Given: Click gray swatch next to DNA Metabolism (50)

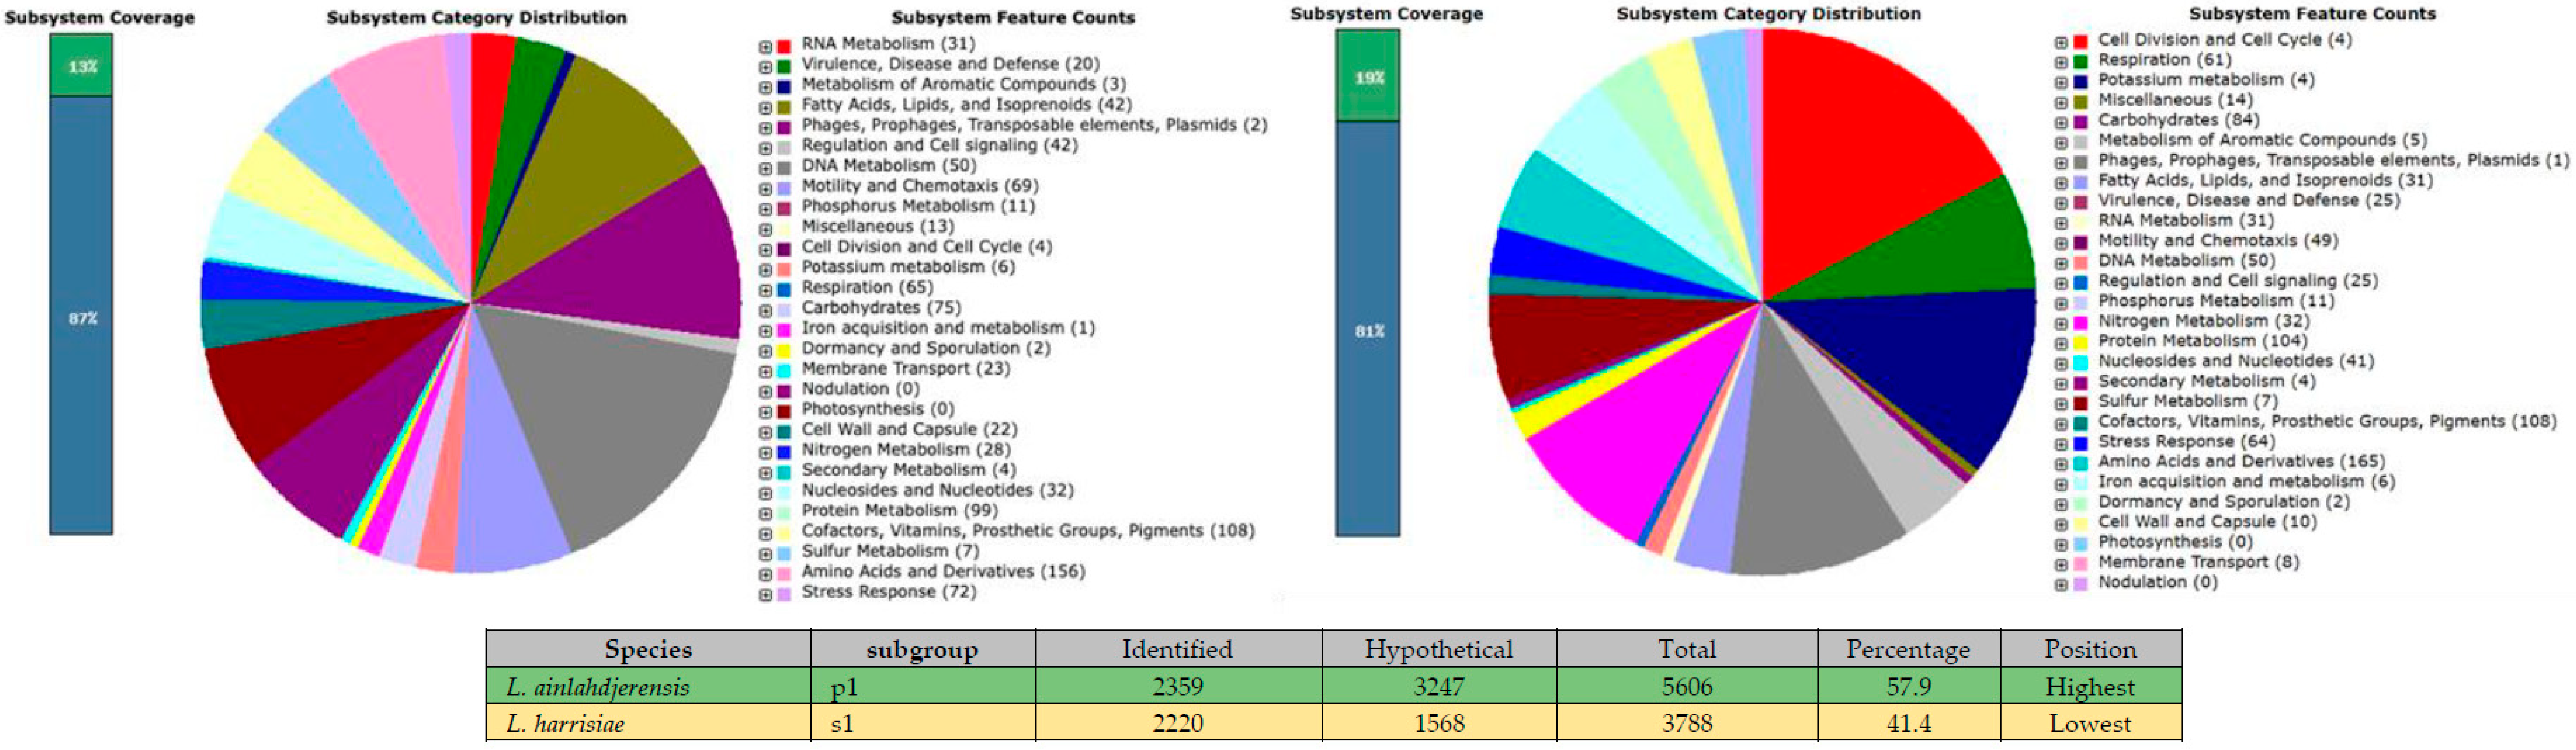Looking at the screenshot, I should coord(784,168).
